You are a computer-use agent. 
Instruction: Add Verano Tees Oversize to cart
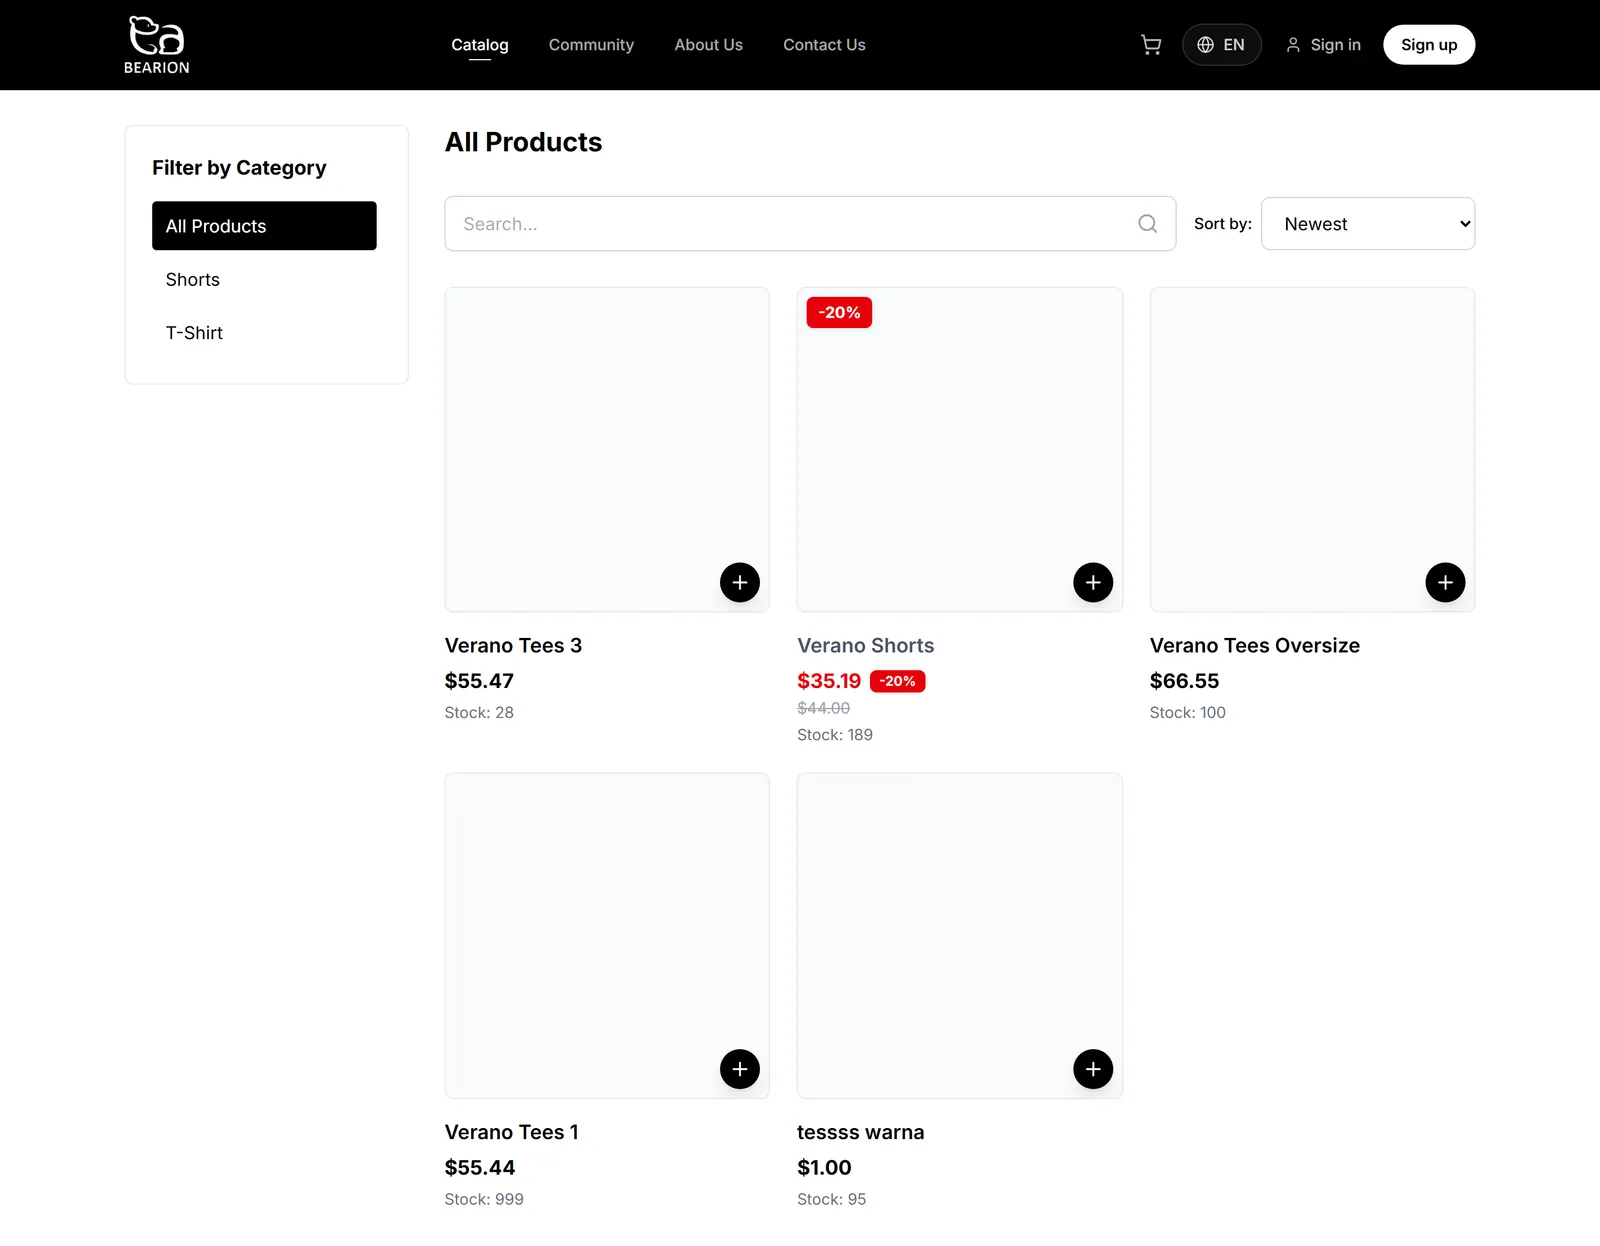point(1445,582)
